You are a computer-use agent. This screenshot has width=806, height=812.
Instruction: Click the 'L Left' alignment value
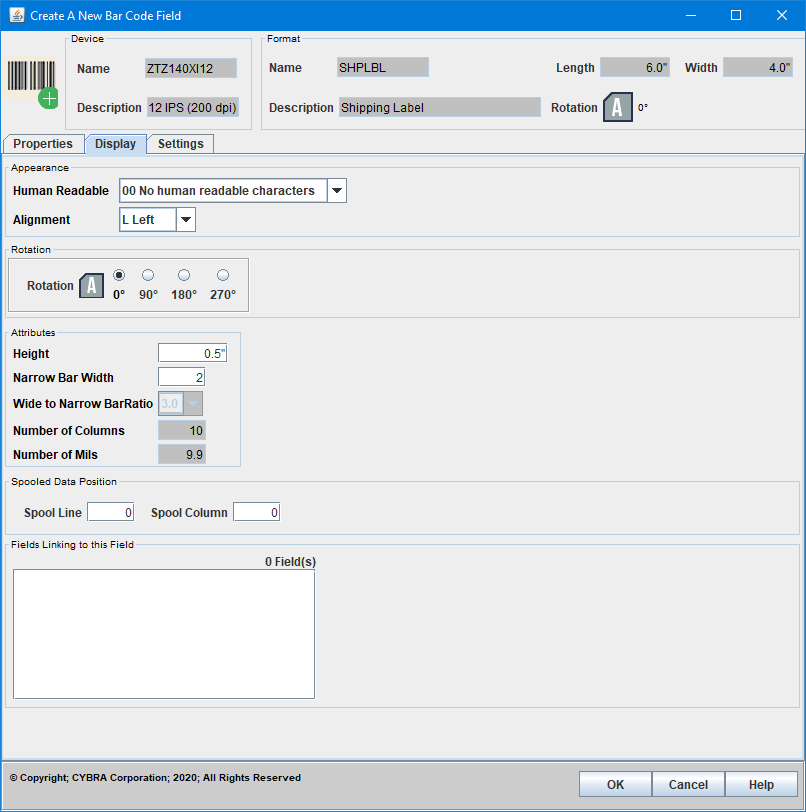pos(138,220)
